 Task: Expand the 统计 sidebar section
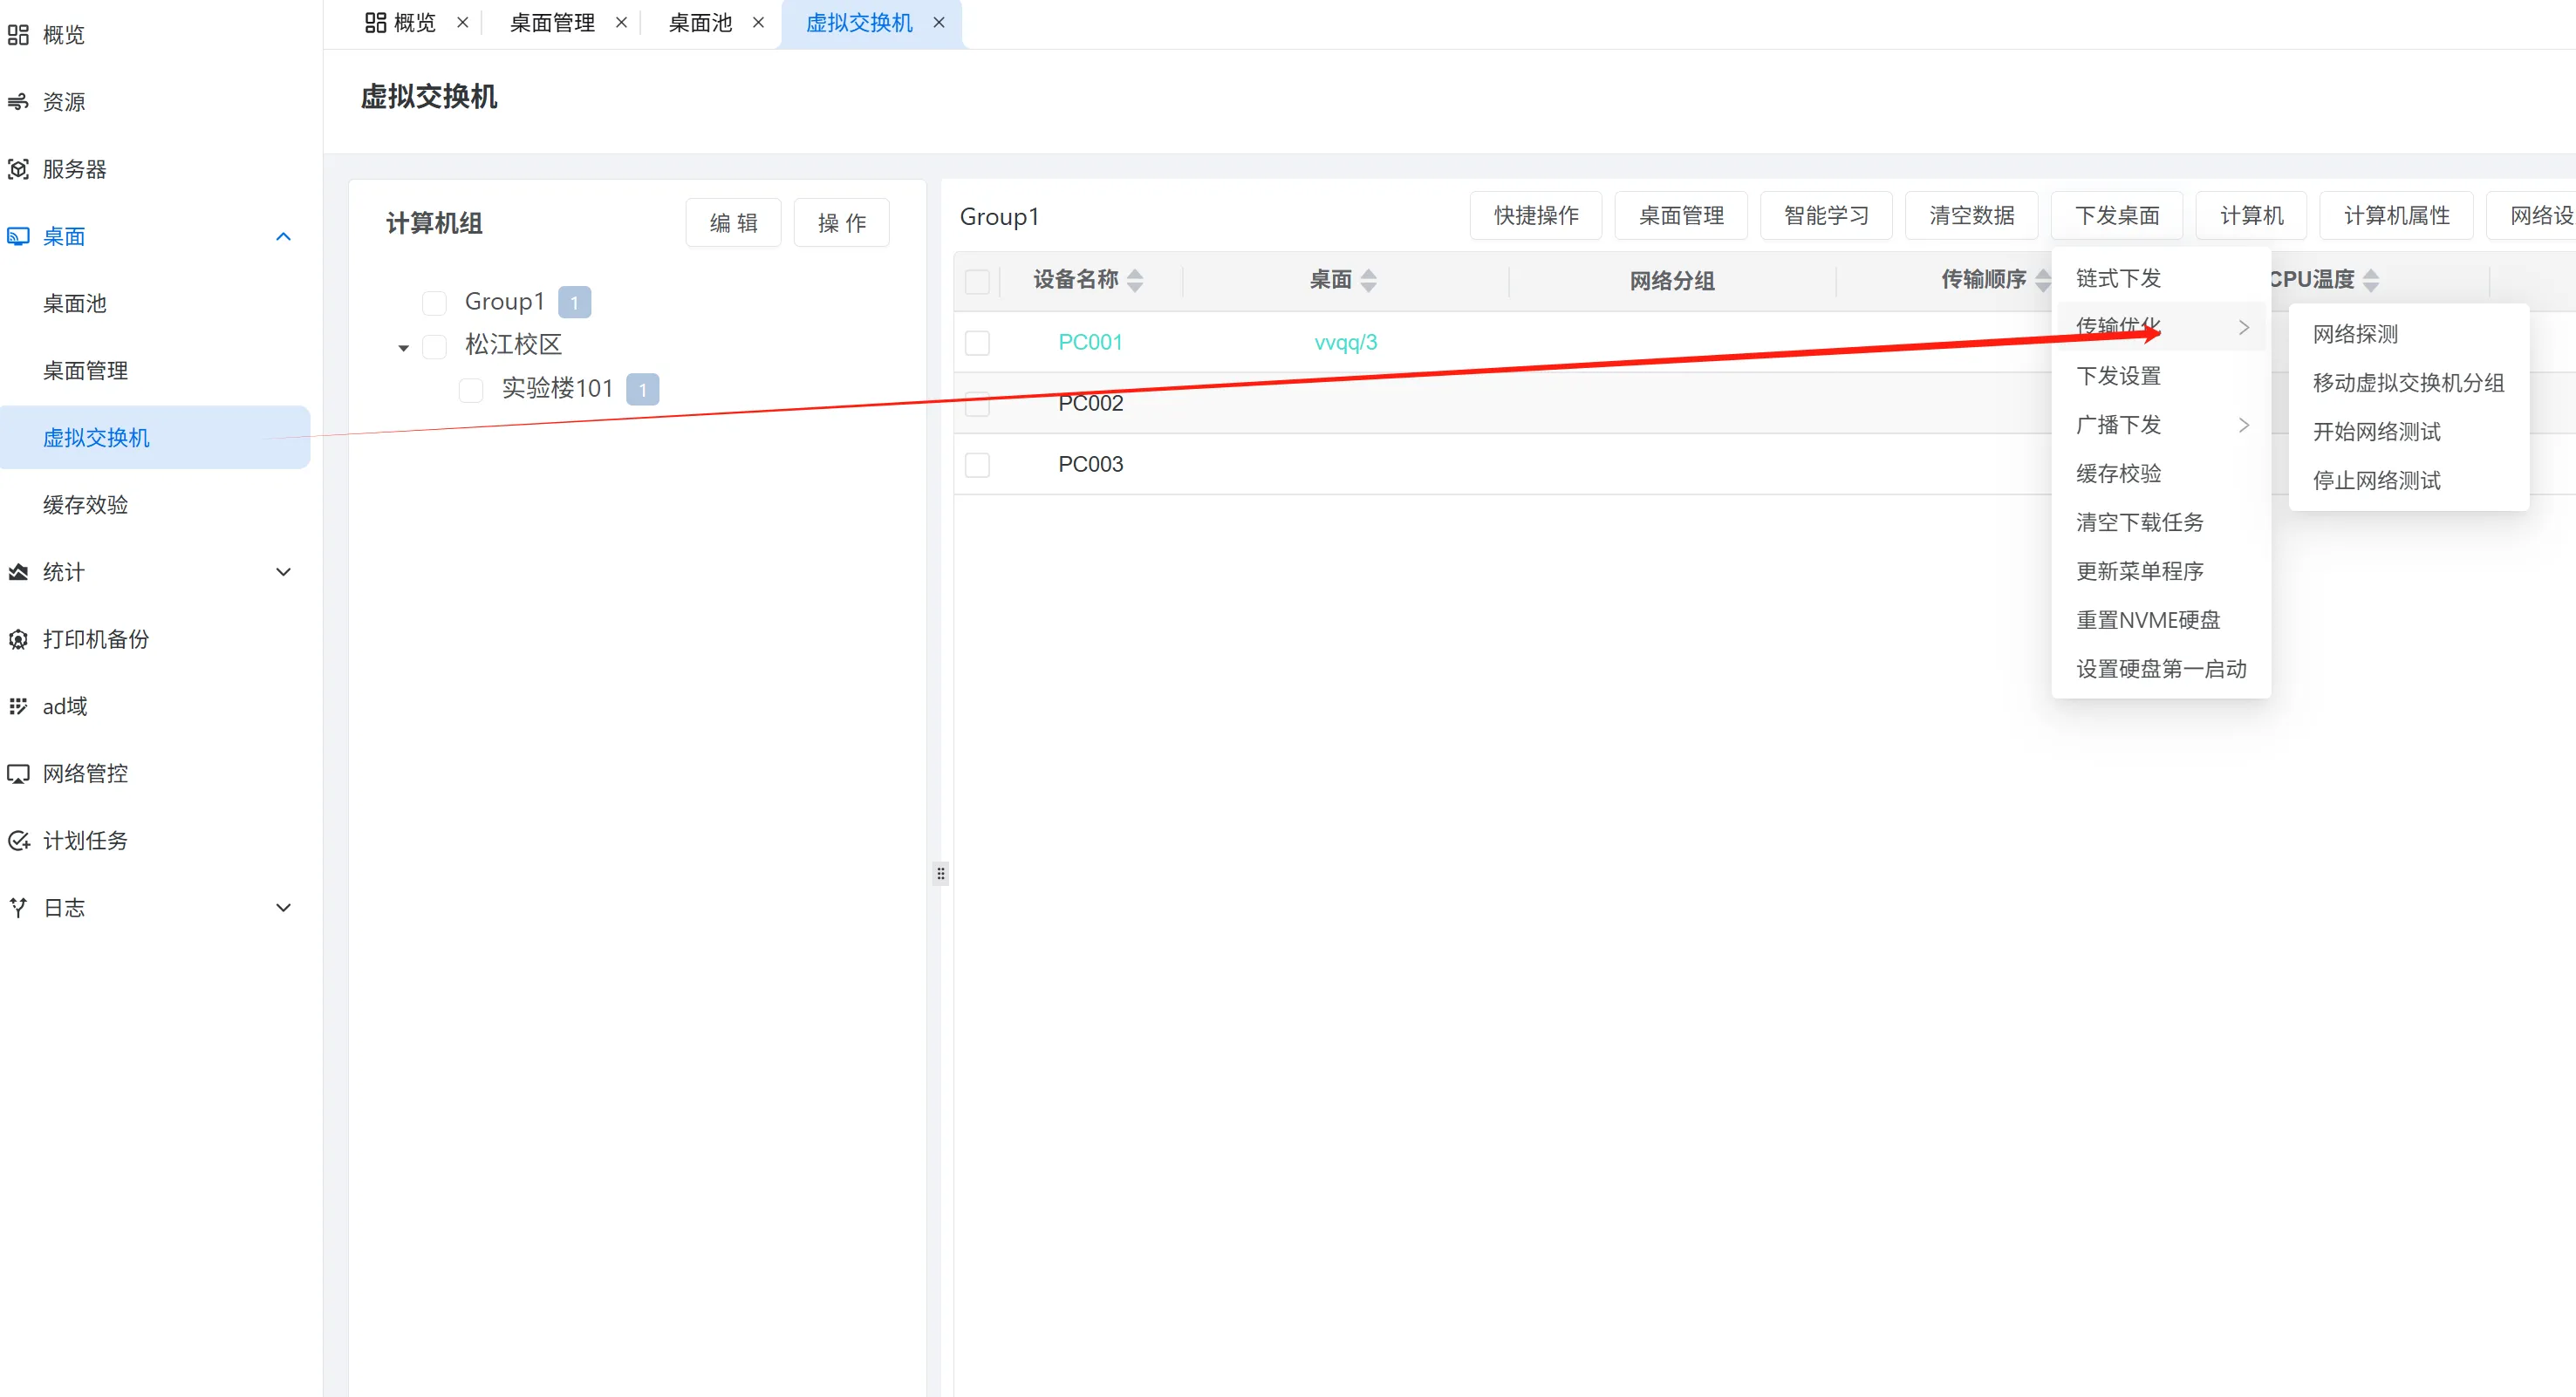pos(283,572)
